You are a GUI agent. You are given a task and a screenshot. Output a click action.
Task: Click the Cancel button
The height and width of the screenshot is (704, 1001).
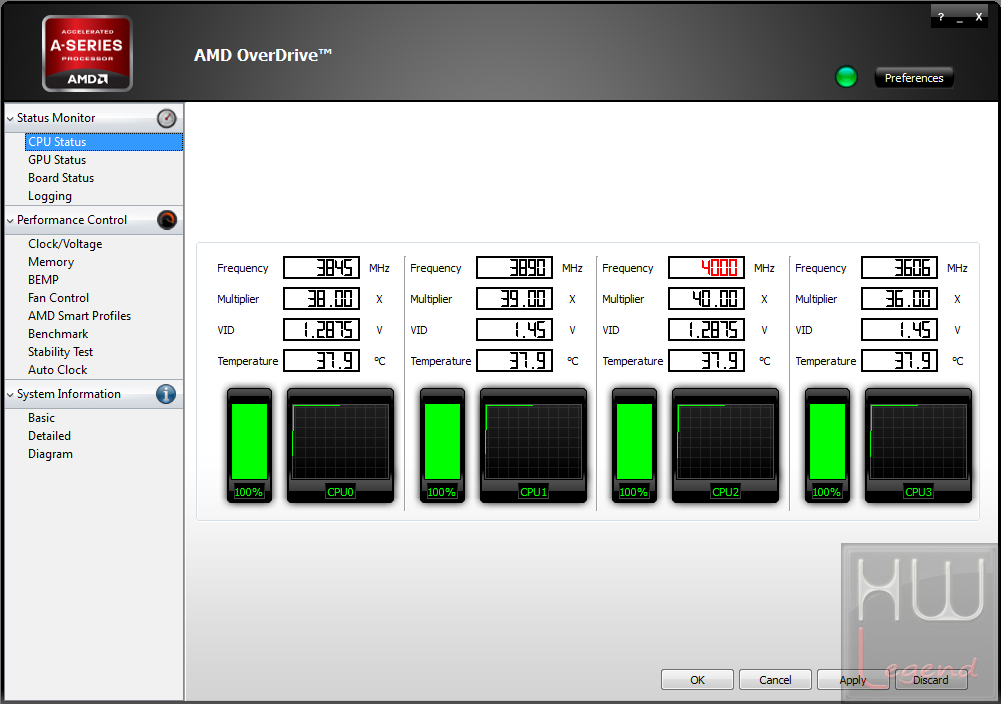[x=775, y=680]
